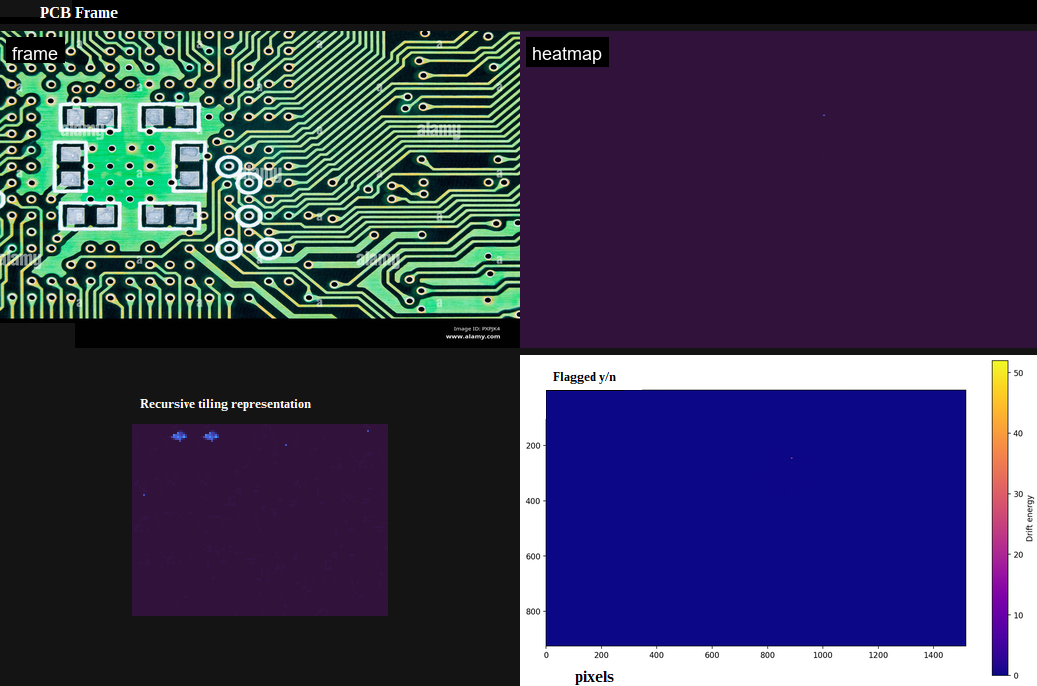The height and width of the screenshot is (686, 1037).
Task: Click the colorbar tick labeled 50
Action: [x=1019, y=373]
